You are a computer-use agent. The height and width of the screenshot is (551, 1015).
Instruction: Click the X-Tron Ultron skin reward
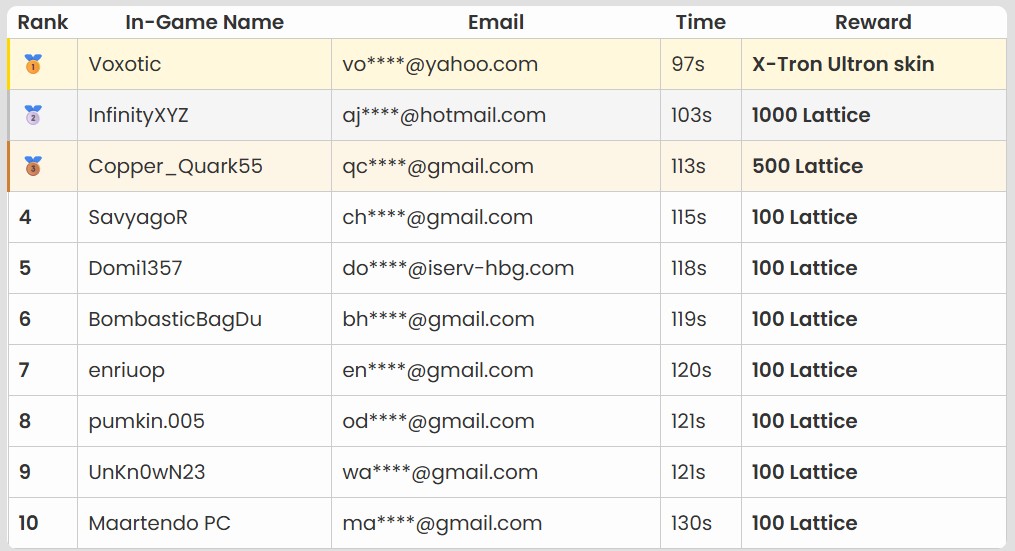843,64
